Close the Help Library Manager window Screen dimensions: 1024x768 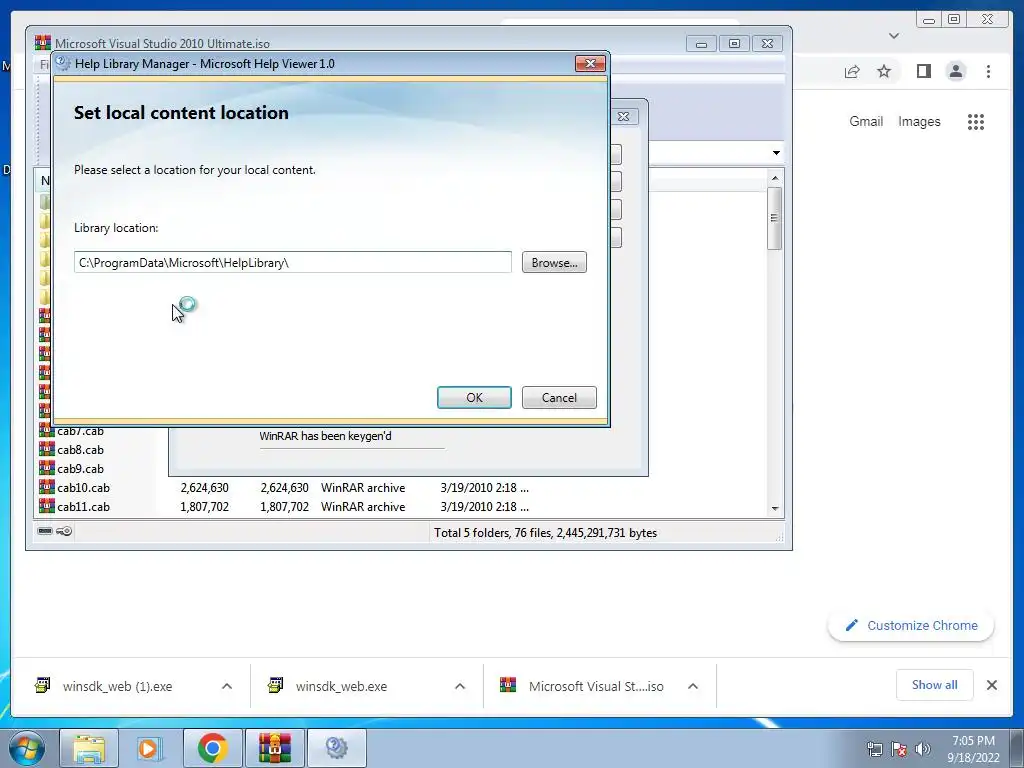[590, 63]
